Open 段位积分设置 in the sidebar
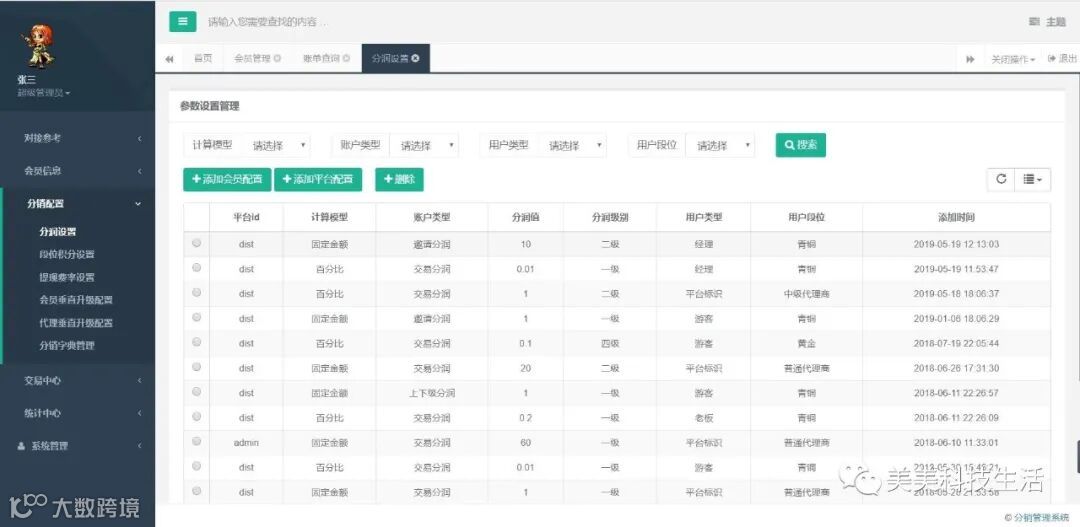The width and height of the screenshot is (1080, 527). (x=67, y=254)
